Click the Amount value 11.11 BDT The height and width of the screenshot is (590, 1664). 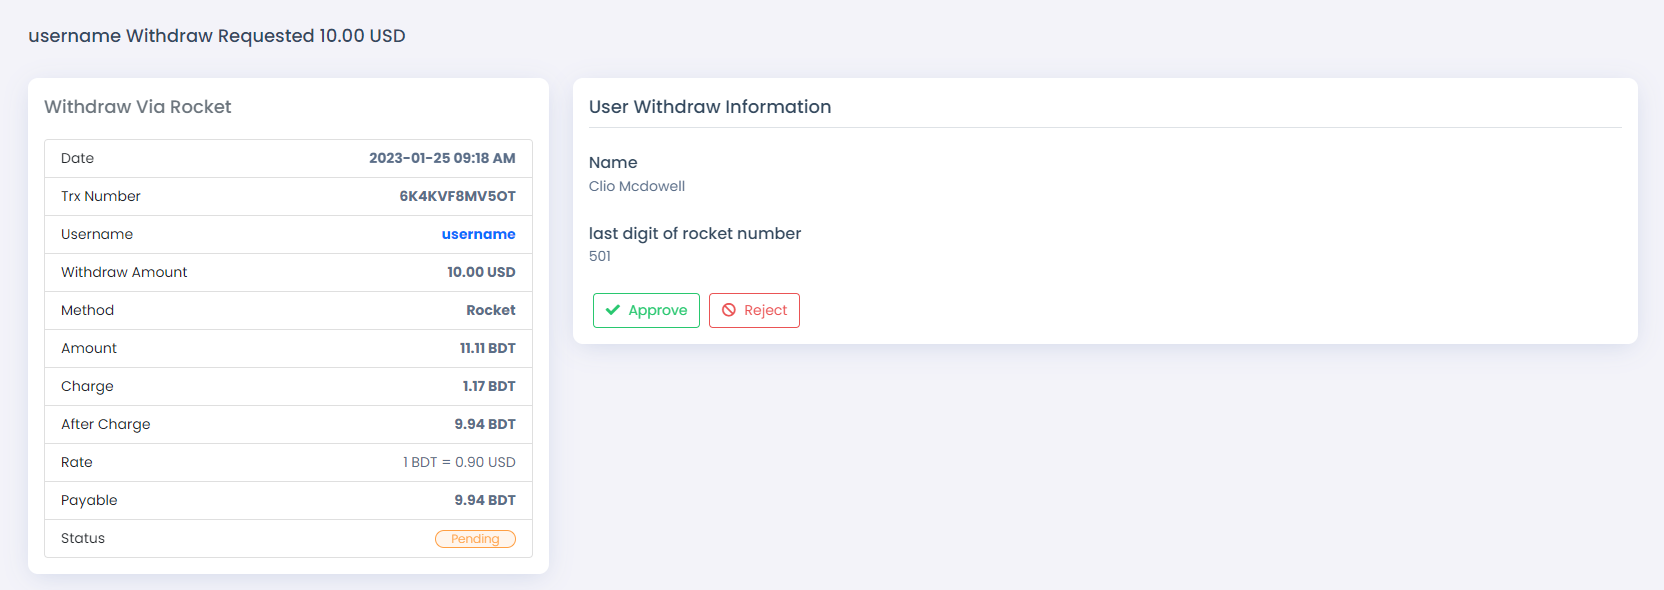(488, 348)
